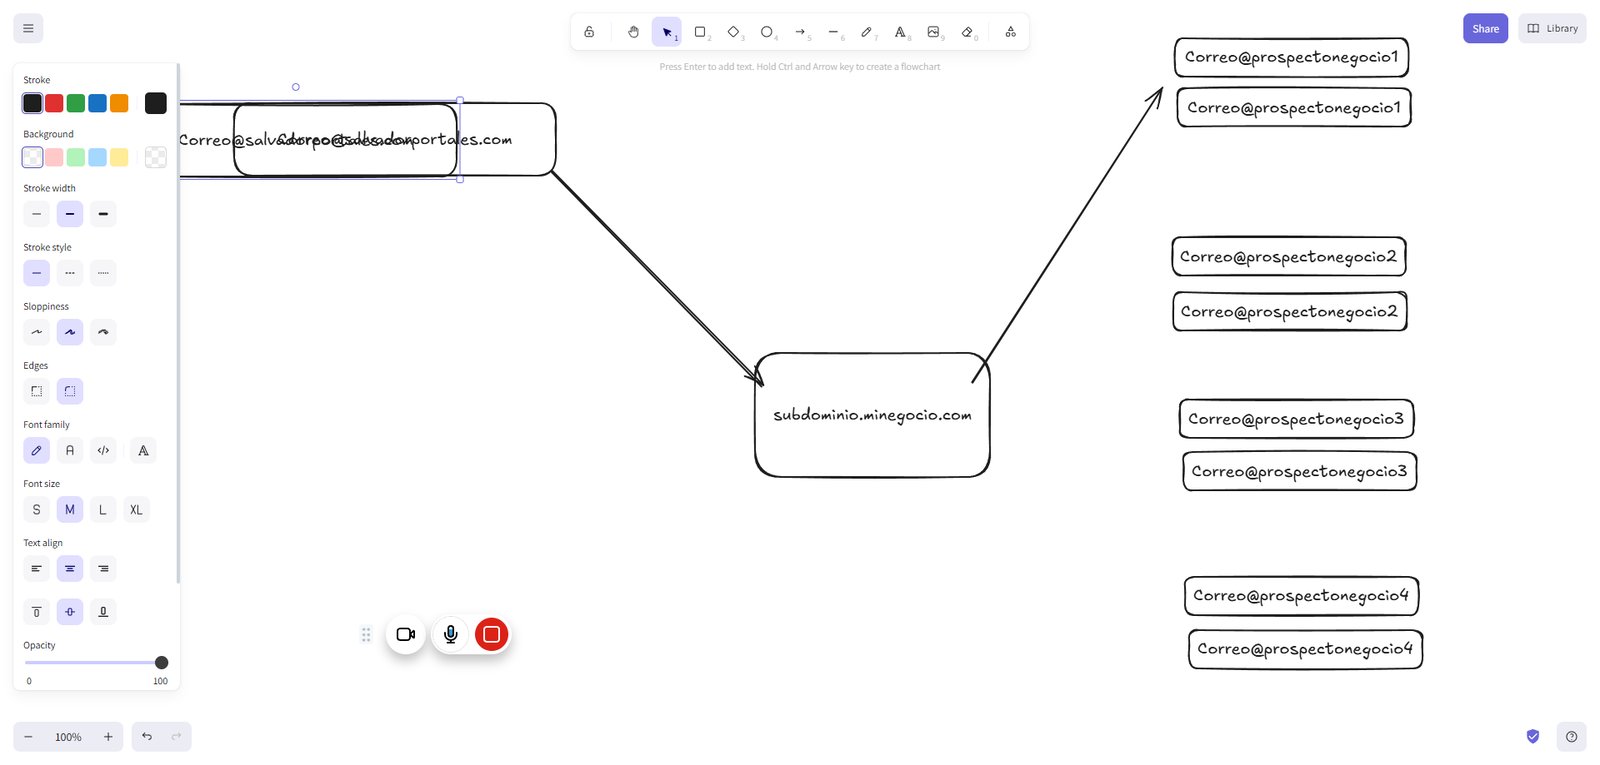Choose the dotted stroke style
Viewport: 1600px width, 765px height.
pyautogui.click(x=103, y=273)
